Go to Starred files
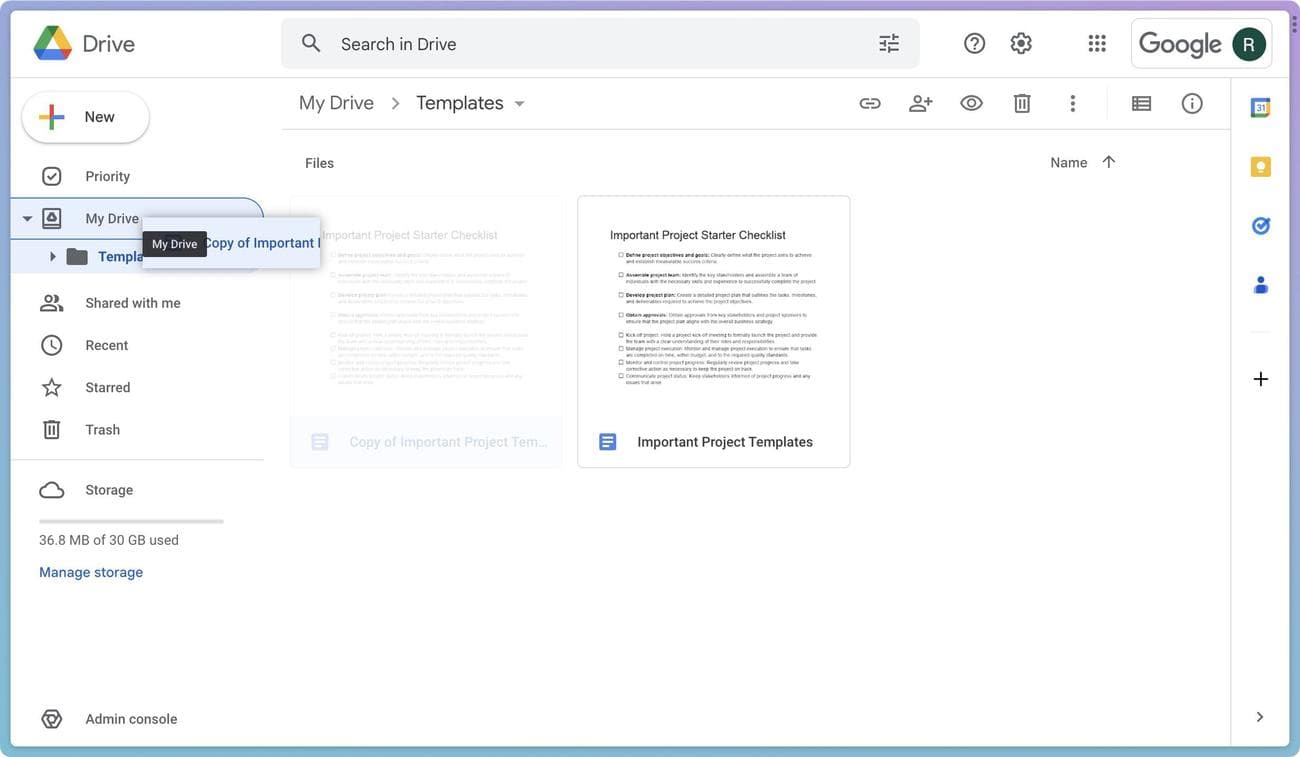The width and height of the screenshot is (1300, 757). tap(107, 387)
